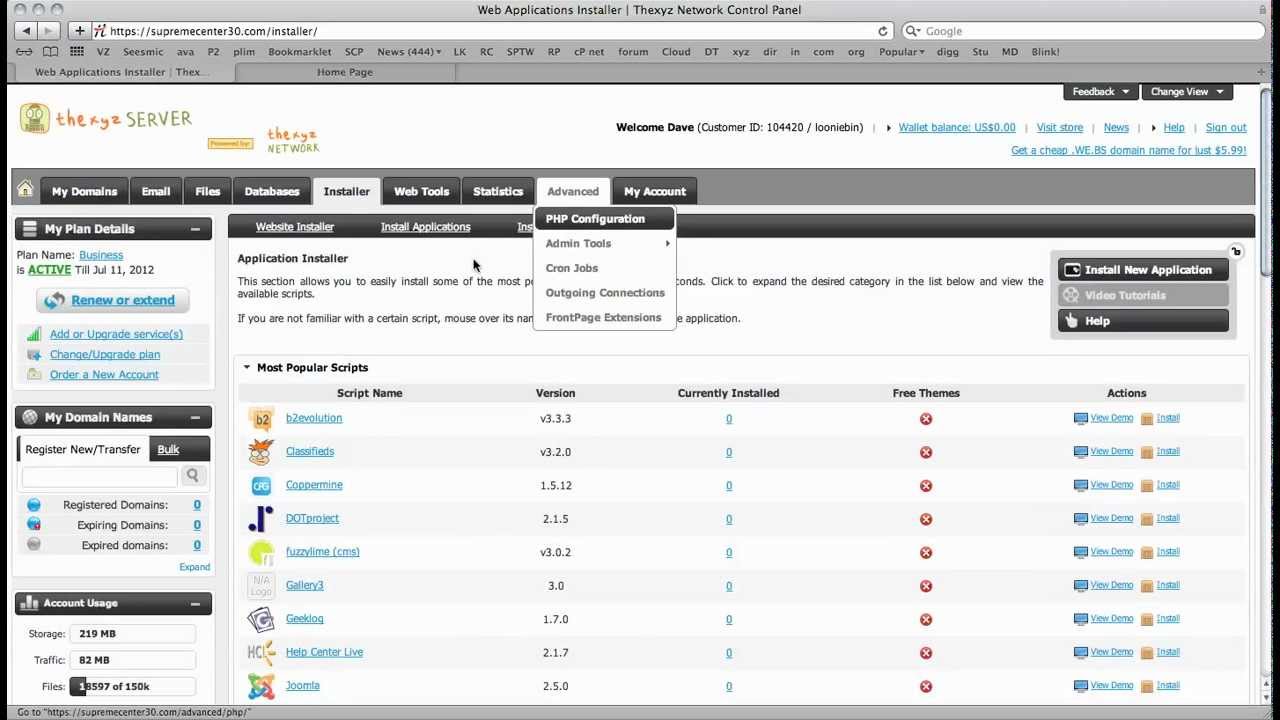Switch to the Home Page browser tab
This screenshot has width=1280, height=720.
pyautogui.click(x=345, y=72)
